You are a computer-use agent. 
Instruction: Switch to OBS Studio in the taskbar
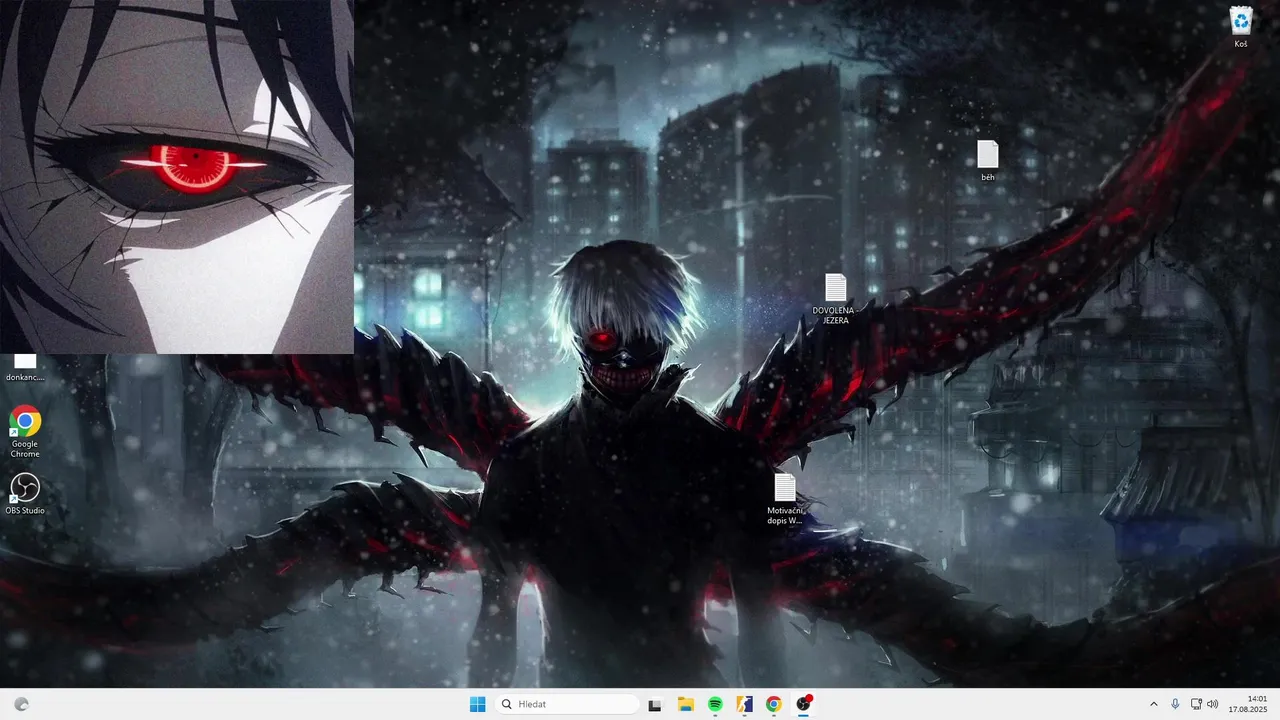(803, 704)
